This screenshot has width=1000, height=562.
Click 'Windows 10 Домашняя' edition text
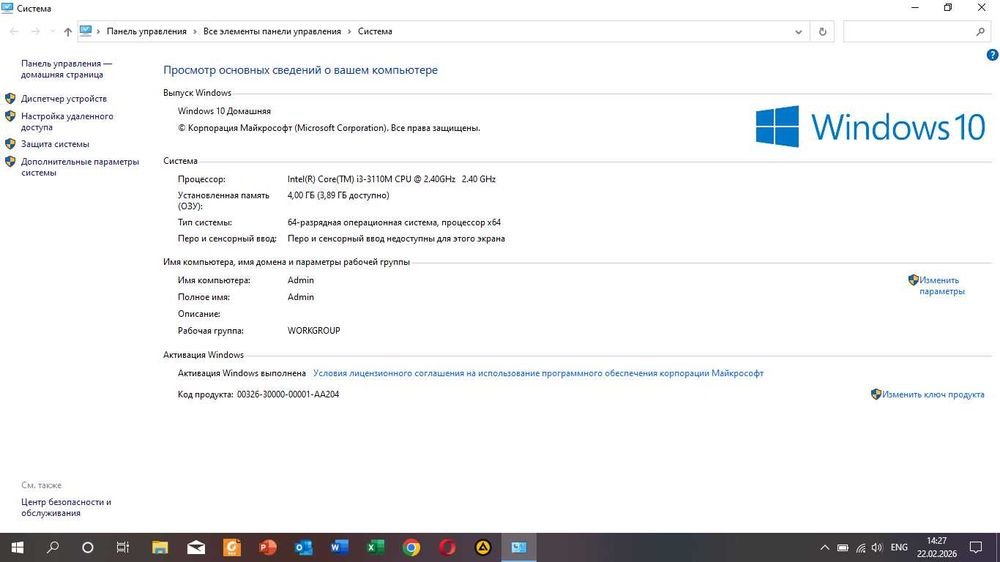[x=224, y=111]
